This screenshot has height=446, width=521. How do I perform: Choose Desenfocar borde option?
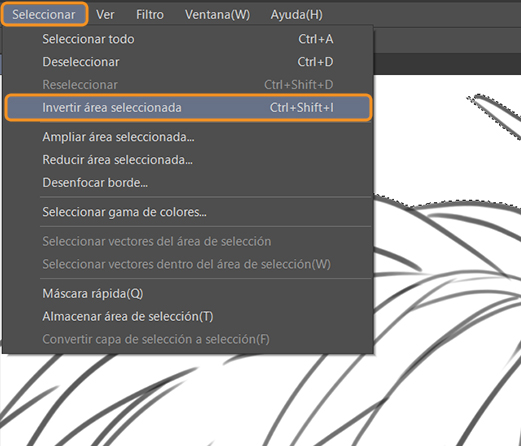[x=188, y=183]
